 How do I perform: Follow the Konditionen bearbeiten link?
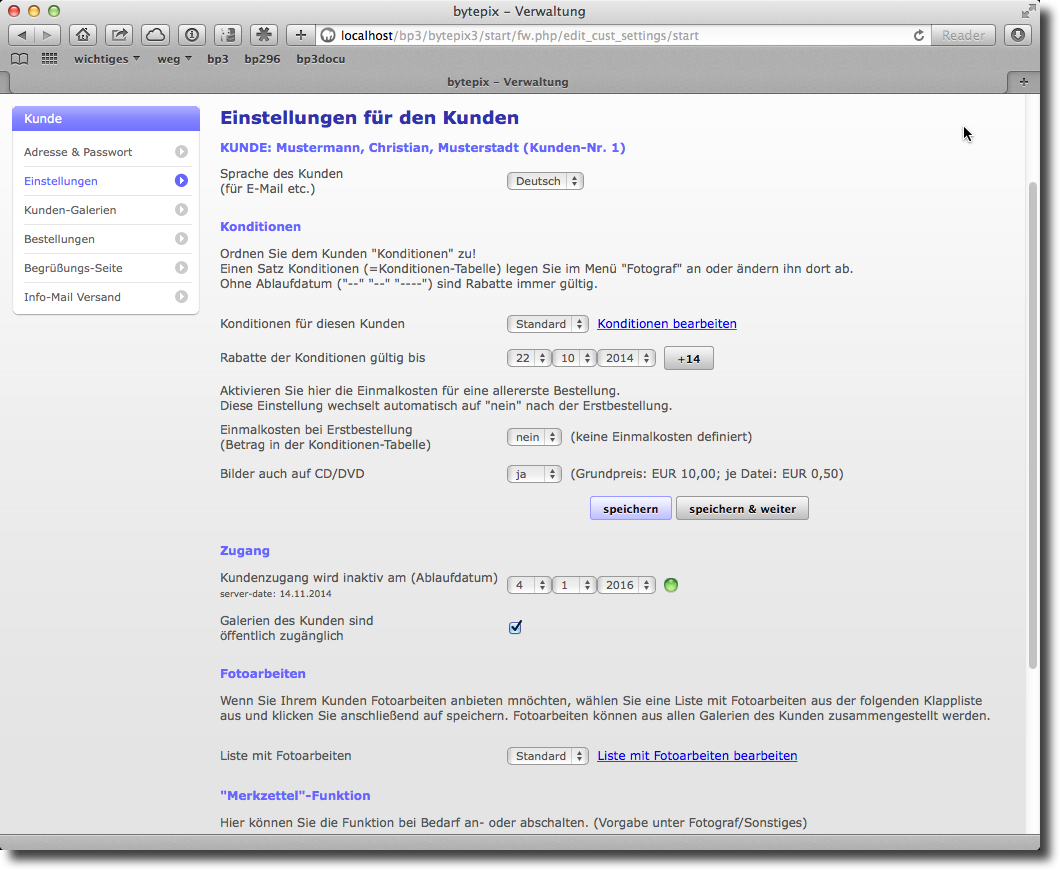pyautogui.click(x=667, y=324)
